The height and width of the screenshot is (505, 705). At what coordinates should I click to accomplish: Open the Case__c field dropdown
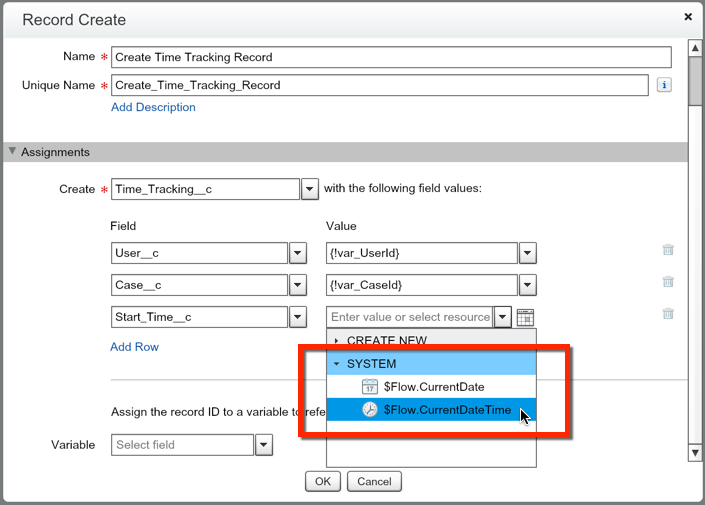click(297, 285)
